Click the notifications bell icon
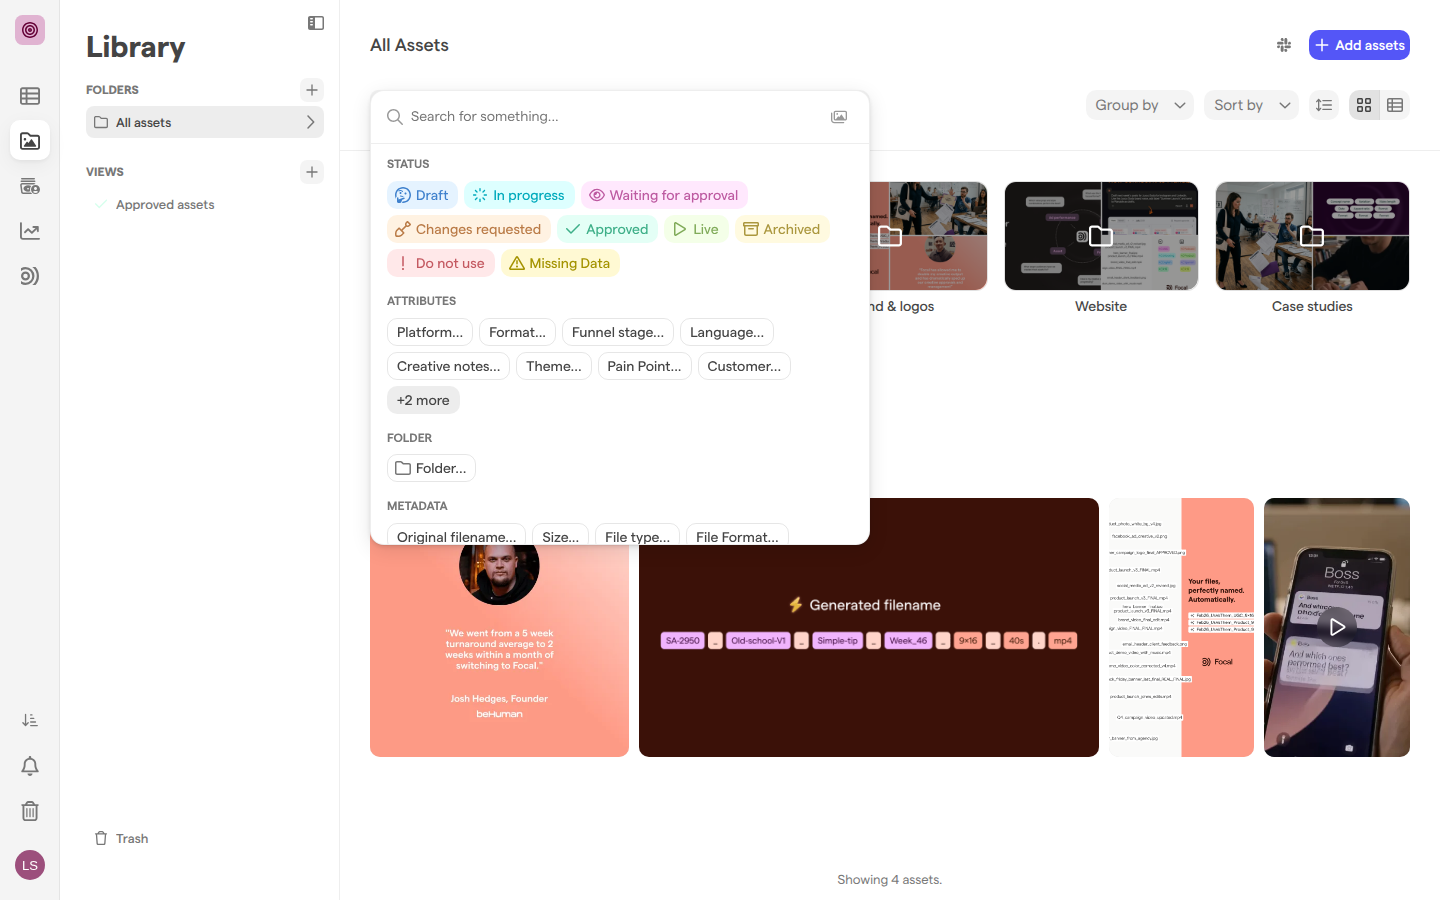Image resolution: width=1440 pixels, height=900 pixels. pyautogui.click(x=30, y=766)
